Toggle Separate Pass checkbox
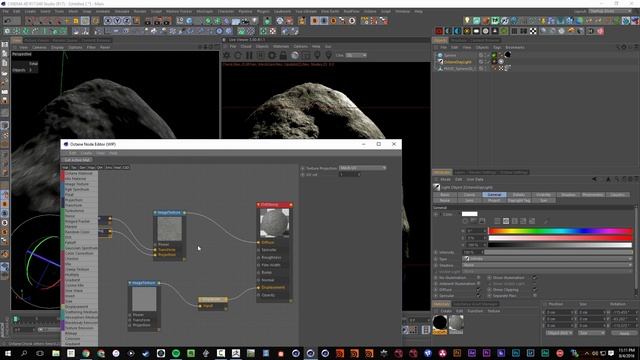The width and height of the screenshot is (640, 360). [x=534, y=296]
